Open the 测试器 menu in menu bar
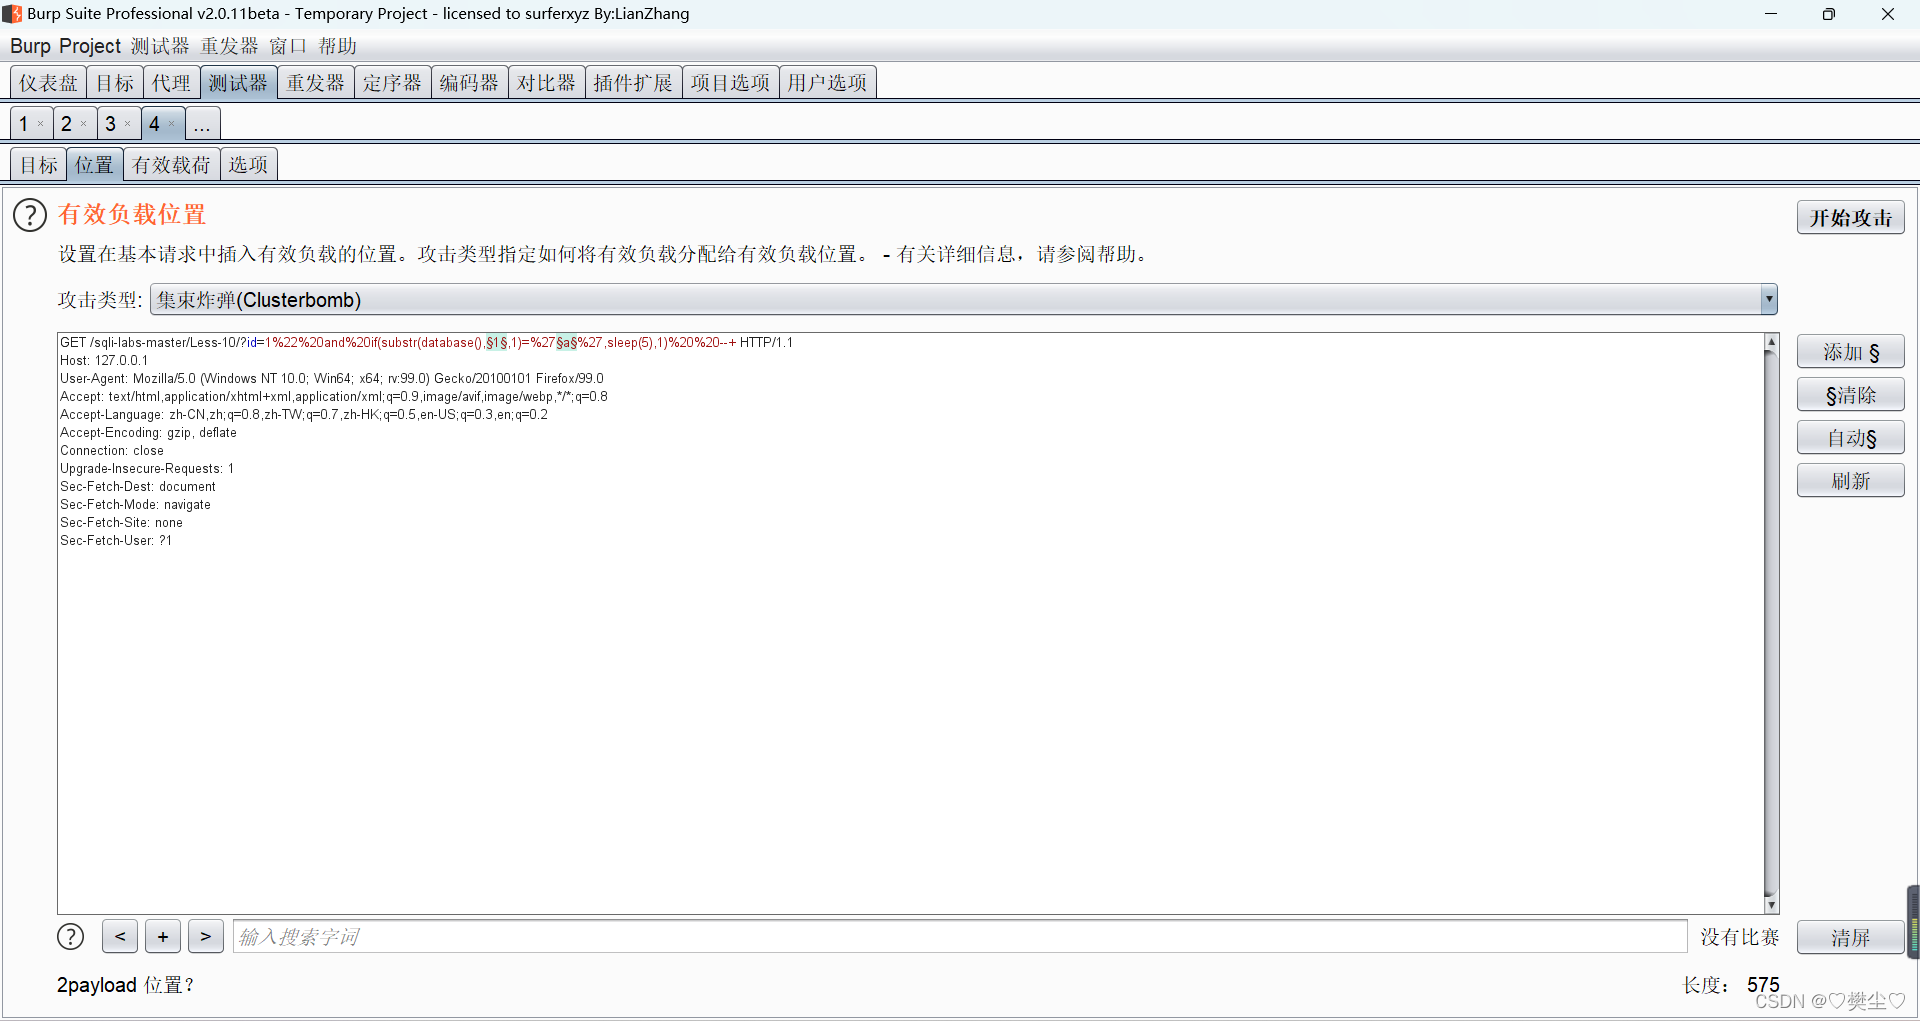Viewport: 1920px width, 1021px height. pyautogui.click(x=160, y=46)
